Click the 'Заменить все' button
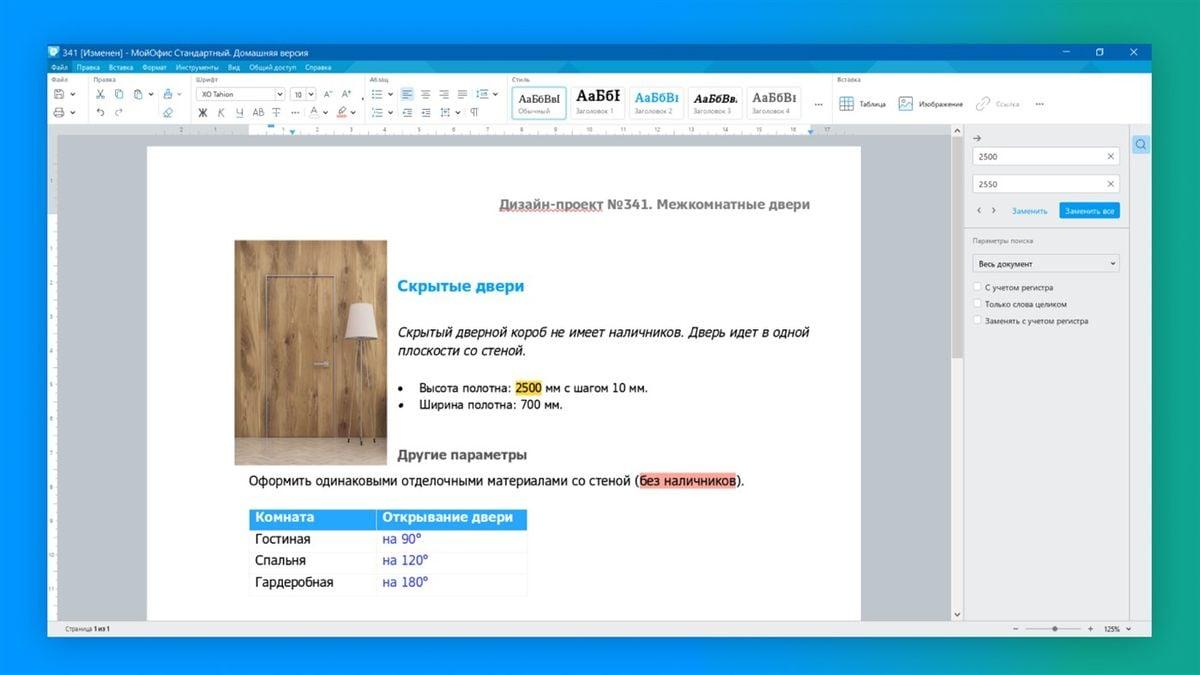Screen dimensions: 1200x675 click(1089, 211)
